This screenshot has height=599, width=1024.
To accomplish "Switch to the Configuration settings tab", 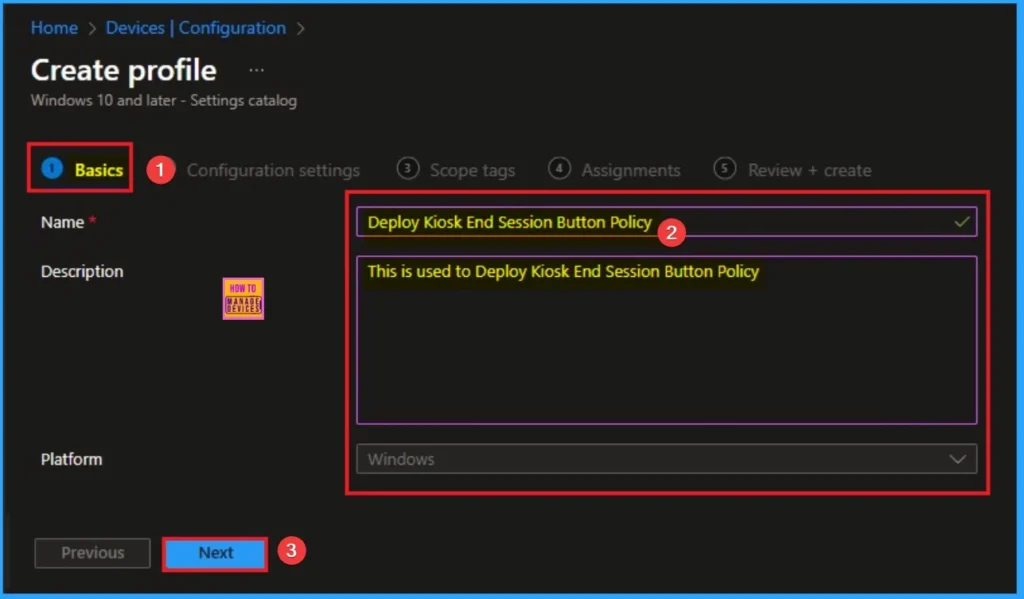I will (x=273, y=170).
